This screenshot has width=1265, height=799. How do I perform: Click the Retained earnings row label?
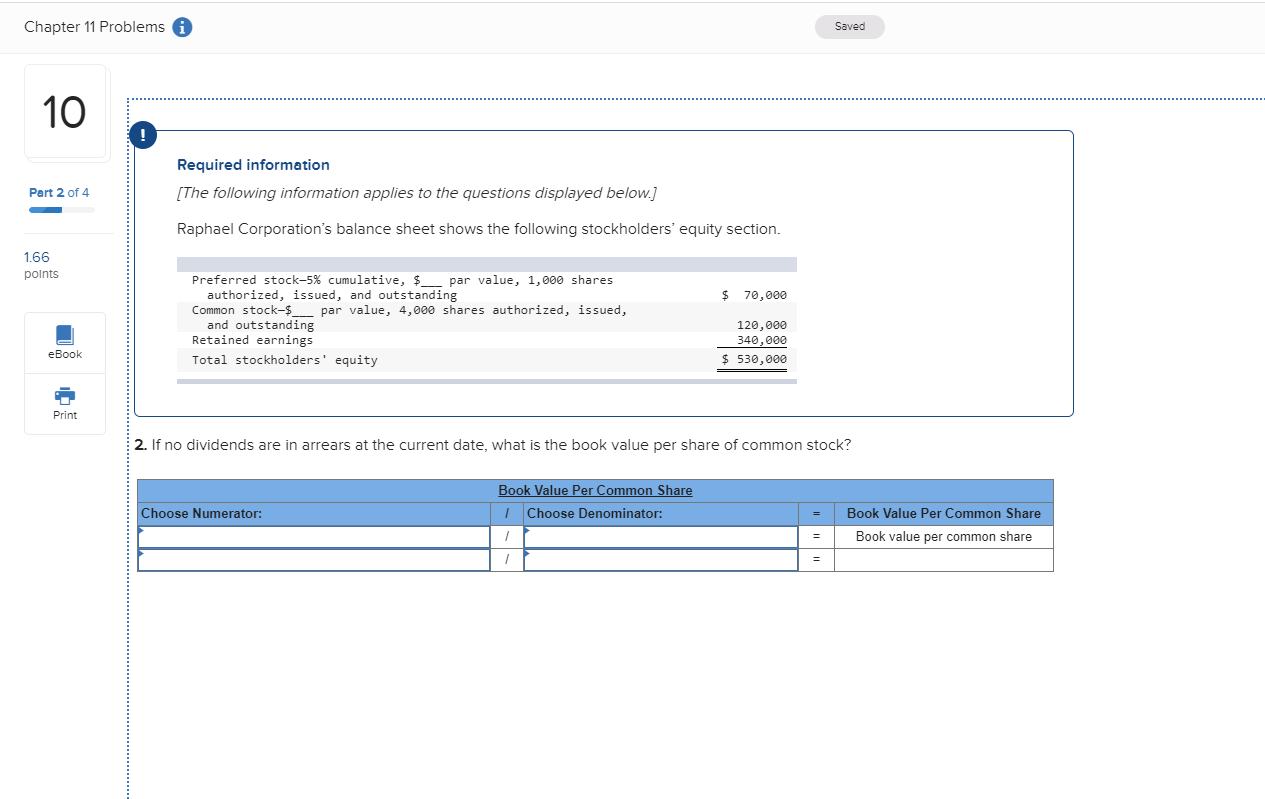[x=252, y=340]
